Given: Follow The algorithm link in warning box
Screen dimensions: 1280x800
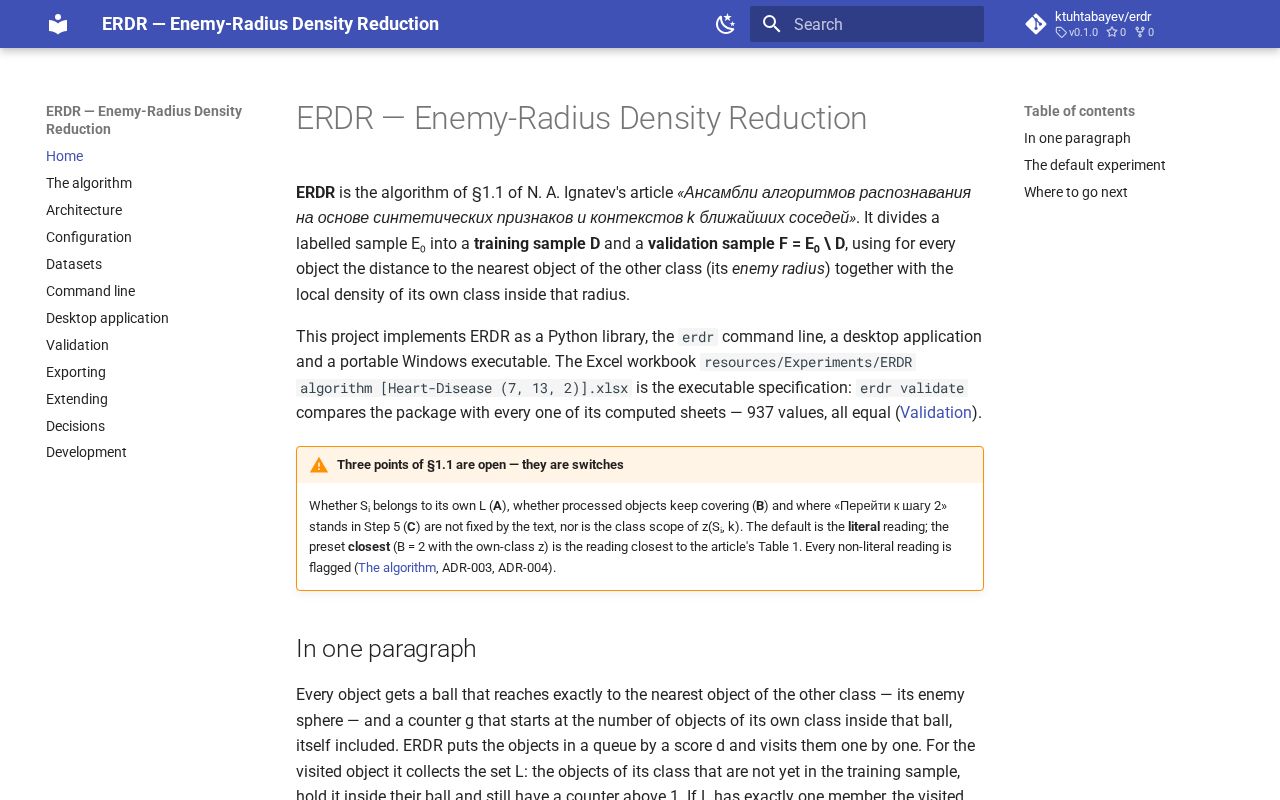Looking at the screenshot, I should 397,567.
